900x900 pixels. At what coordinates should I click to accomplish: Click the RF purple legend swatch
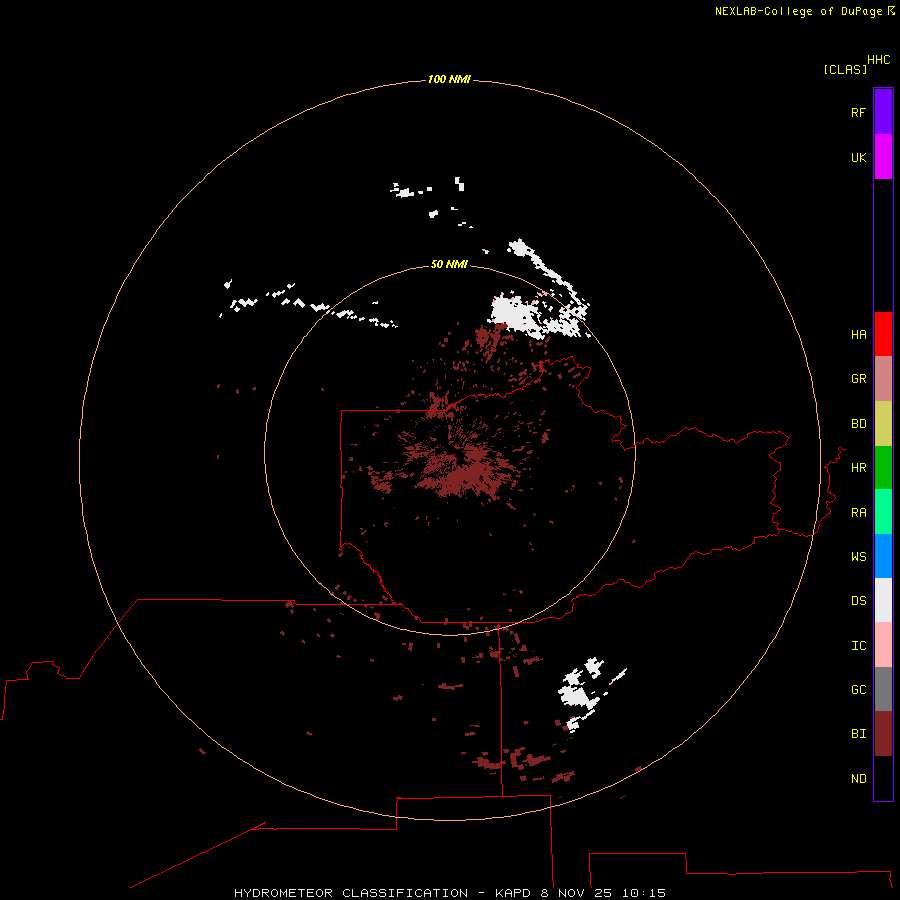click(883, 112)
